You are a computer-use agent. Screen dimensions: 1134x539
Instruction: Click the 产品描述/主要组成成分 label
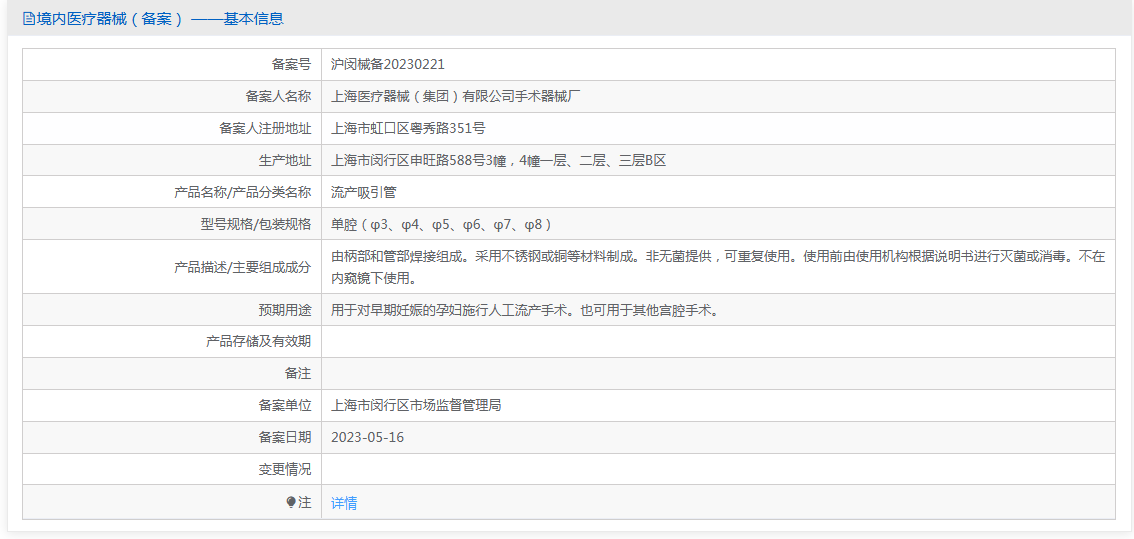click(243, 267)
